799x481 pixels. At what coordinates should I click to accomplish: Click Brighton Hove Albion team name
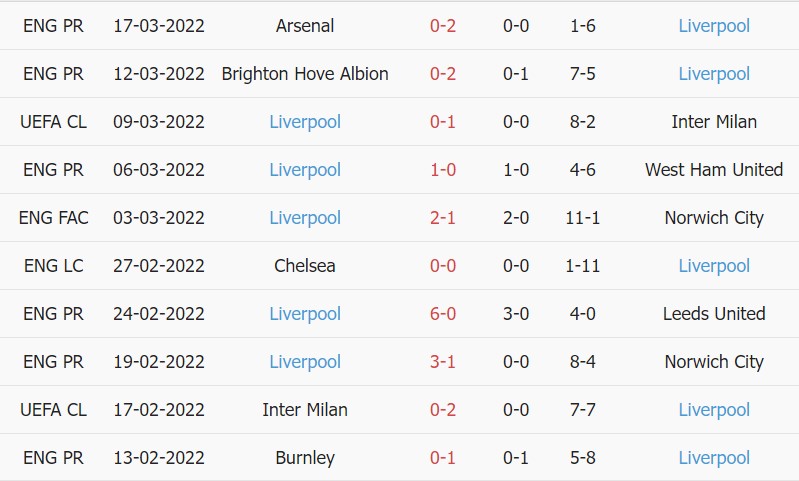coord(305,74)
